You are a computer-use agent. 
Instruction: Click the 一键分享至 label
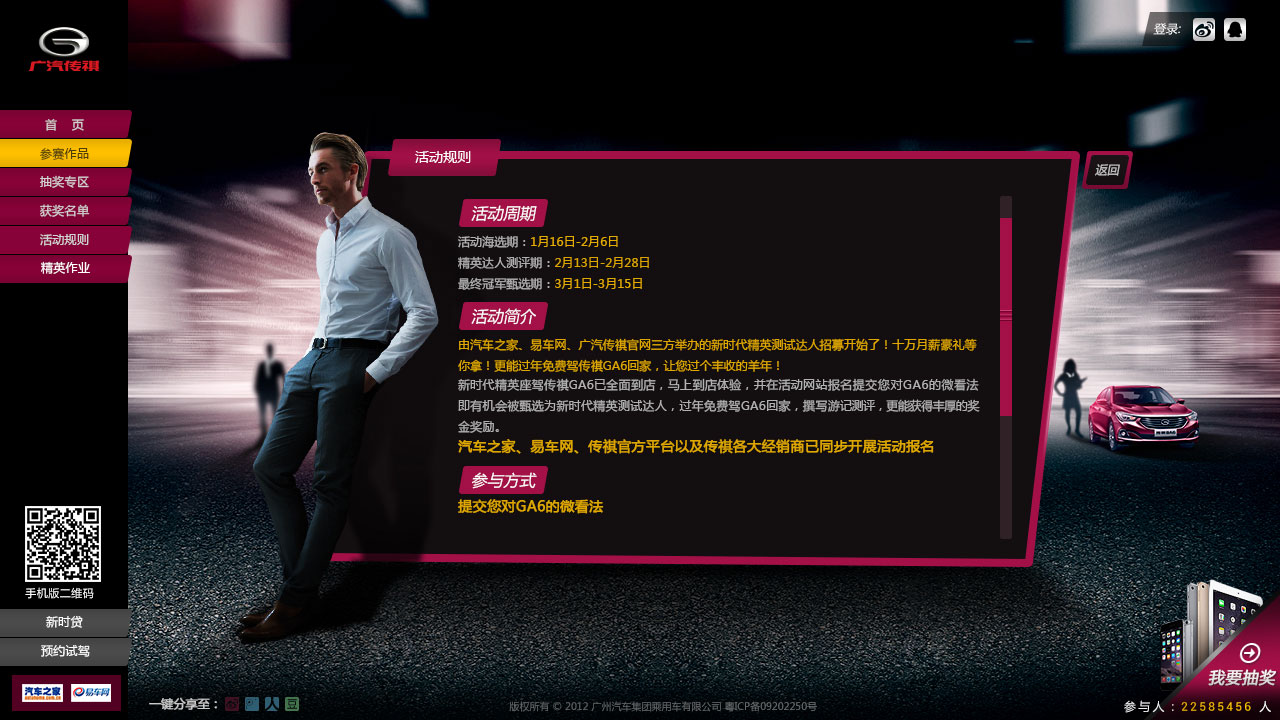coord(184,704)
